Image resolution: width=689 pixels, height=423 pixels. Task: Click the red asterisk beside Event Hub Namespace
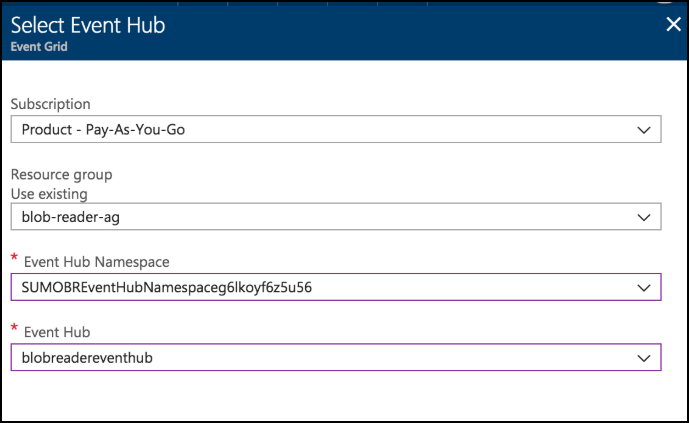tap(14, 260)
